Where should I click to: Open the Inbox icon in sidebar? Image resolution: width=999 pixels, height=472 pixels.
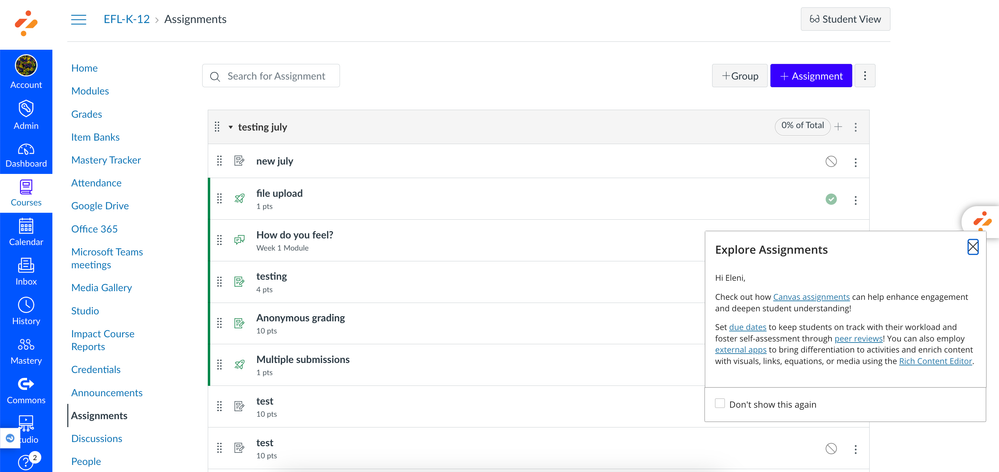pos(26,266)
